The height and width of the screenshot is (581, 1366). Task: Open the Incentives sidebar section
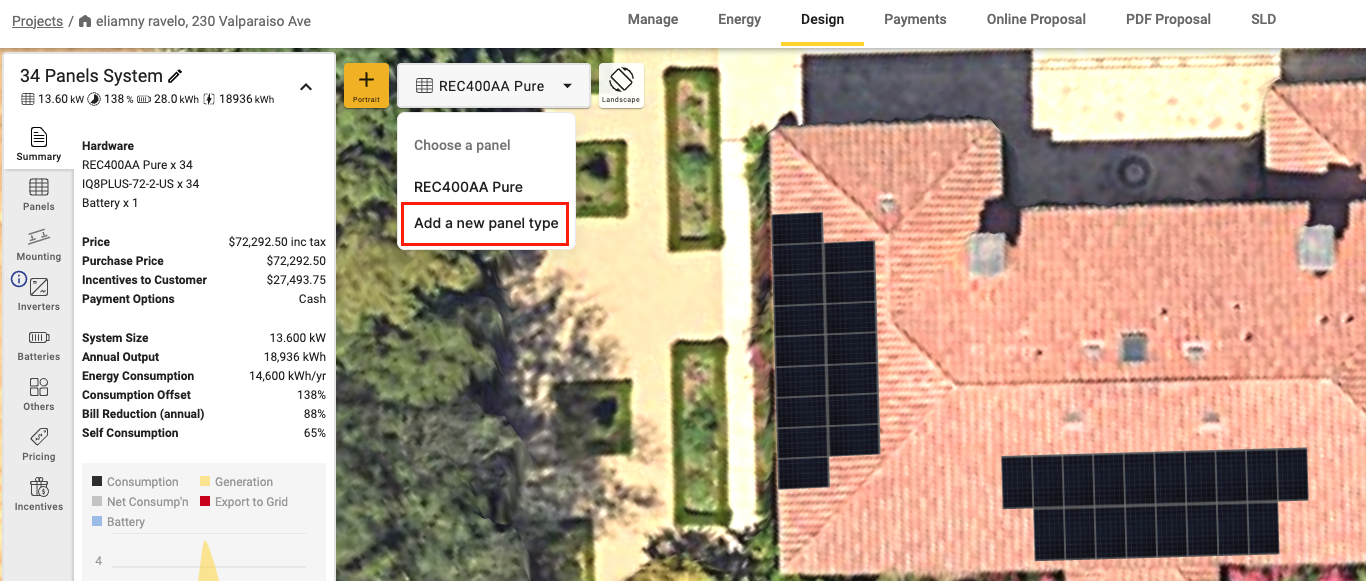click(x=38, y=494)
